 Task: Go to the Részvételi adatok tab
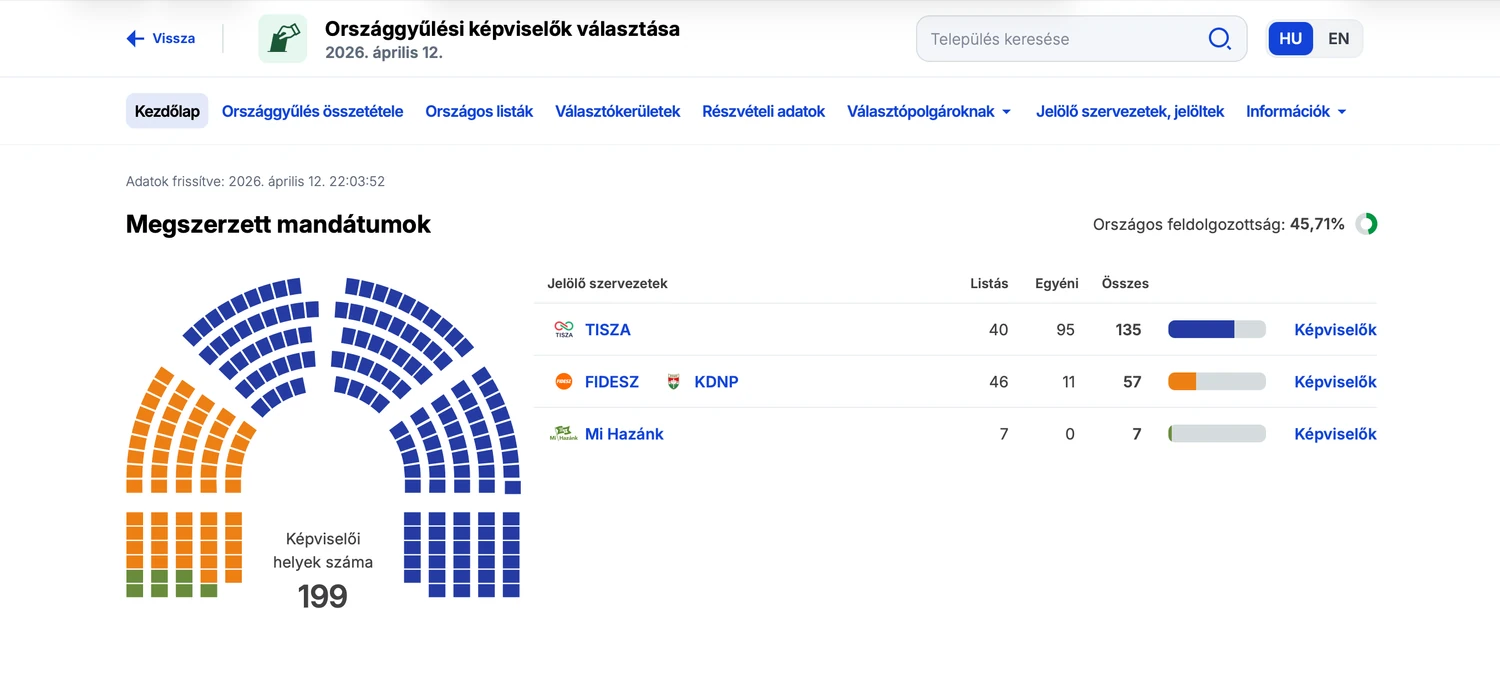(x=763, y=112)
